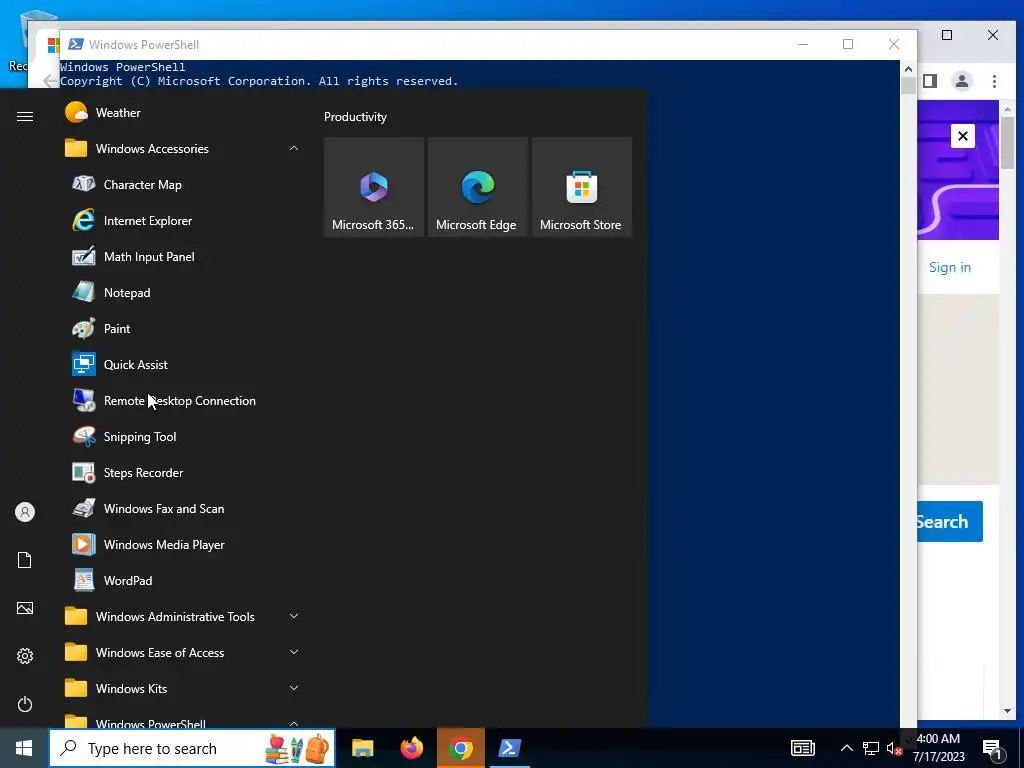Open the Microsoft Edge tile
The height and width of the screenshot is (768, 1024).
(477, 187)
